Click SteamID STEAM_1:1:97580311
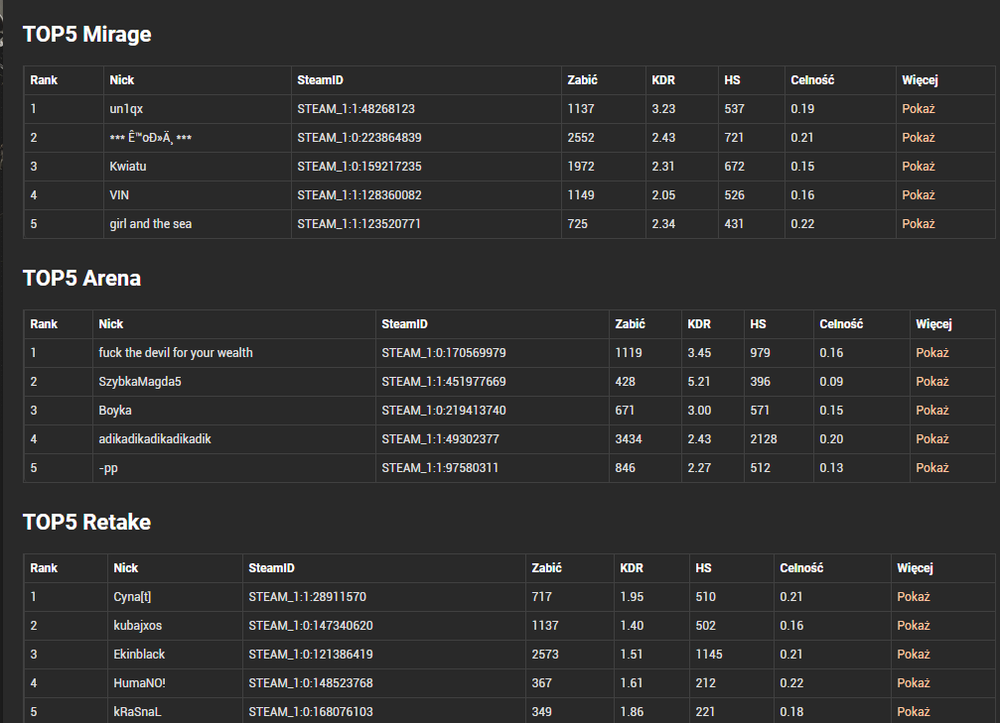The height and width of the screenshot is (723, 1000). point(440,468)
